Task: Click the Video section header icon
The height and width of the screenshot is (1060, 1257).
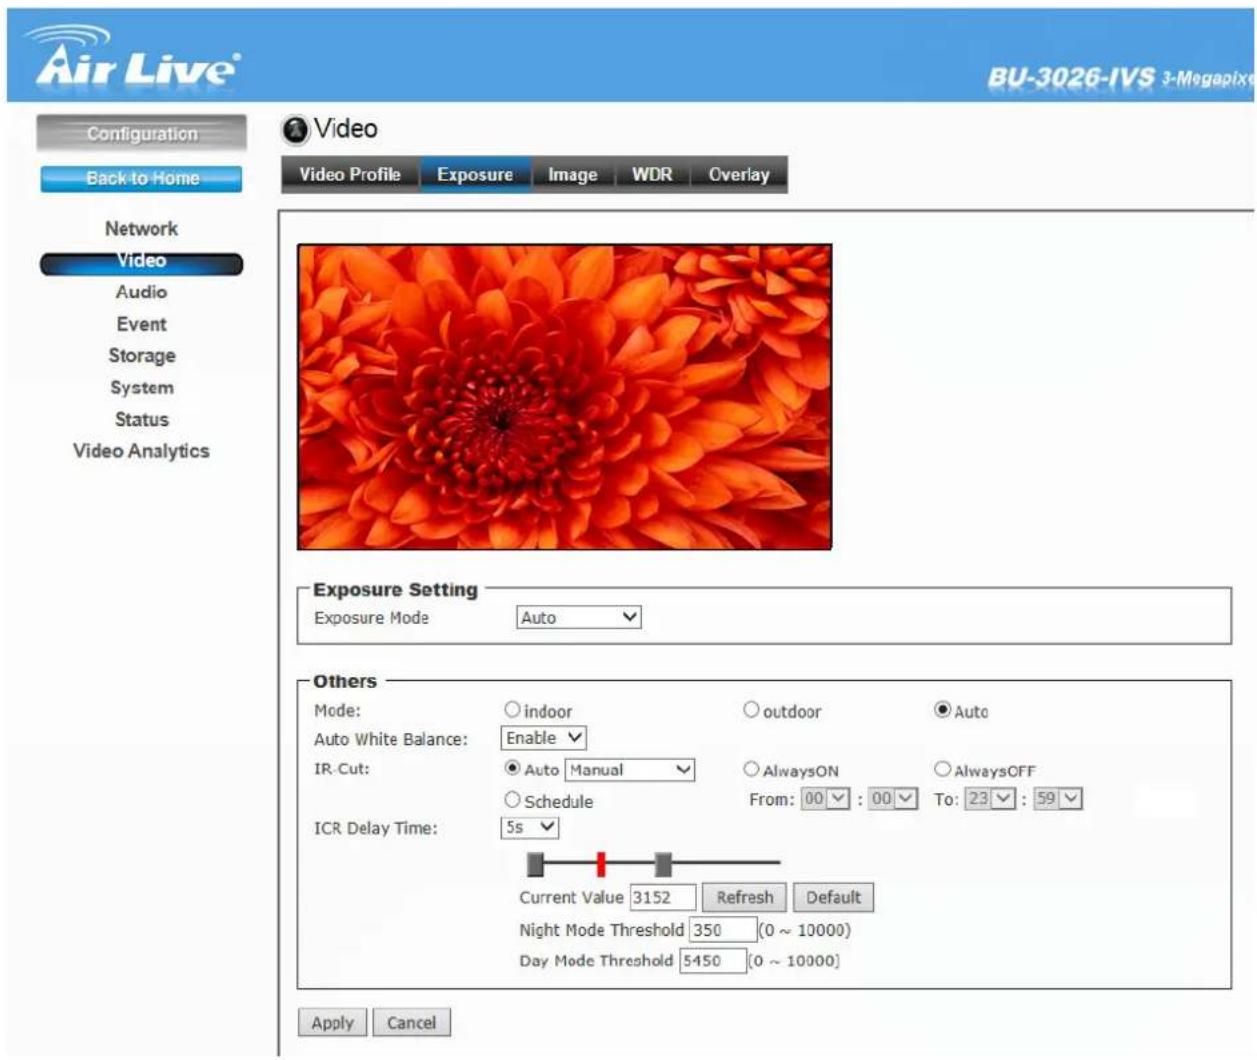Action: point(295,129)
